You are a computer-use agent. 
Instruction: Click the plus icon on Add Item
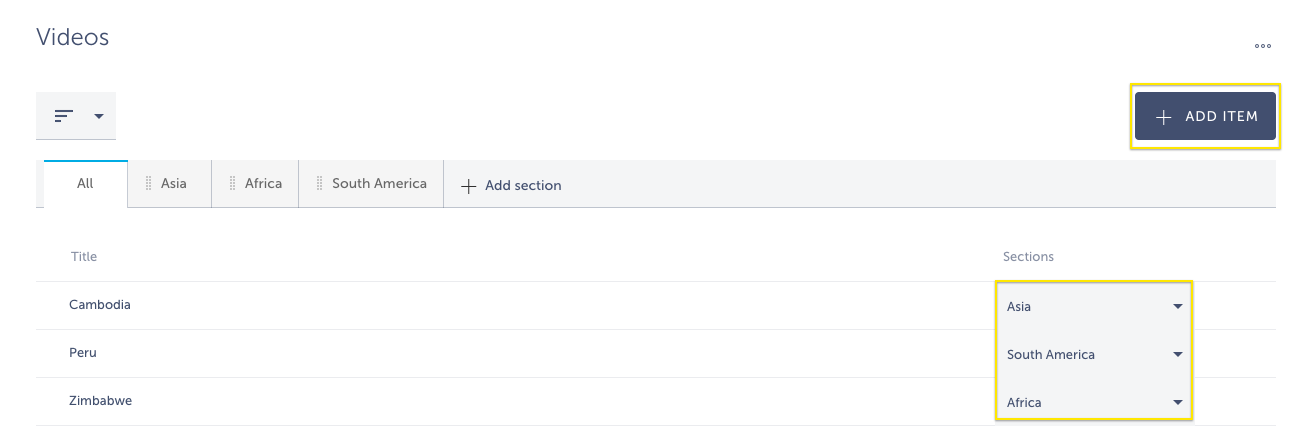(1163, 117)
